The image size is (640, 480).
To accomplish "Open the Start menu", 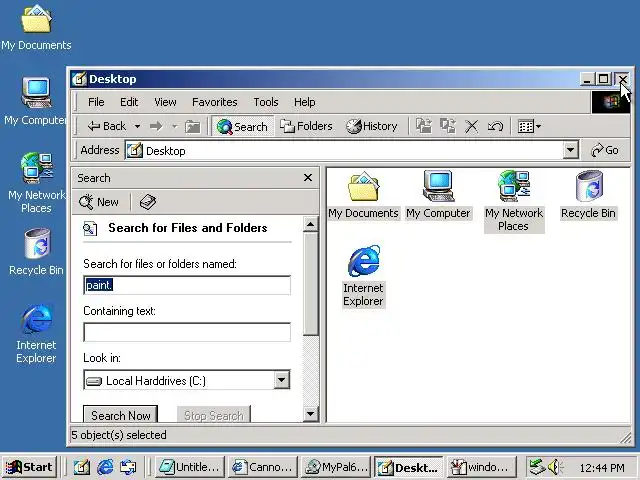I will tap(29, 467).
